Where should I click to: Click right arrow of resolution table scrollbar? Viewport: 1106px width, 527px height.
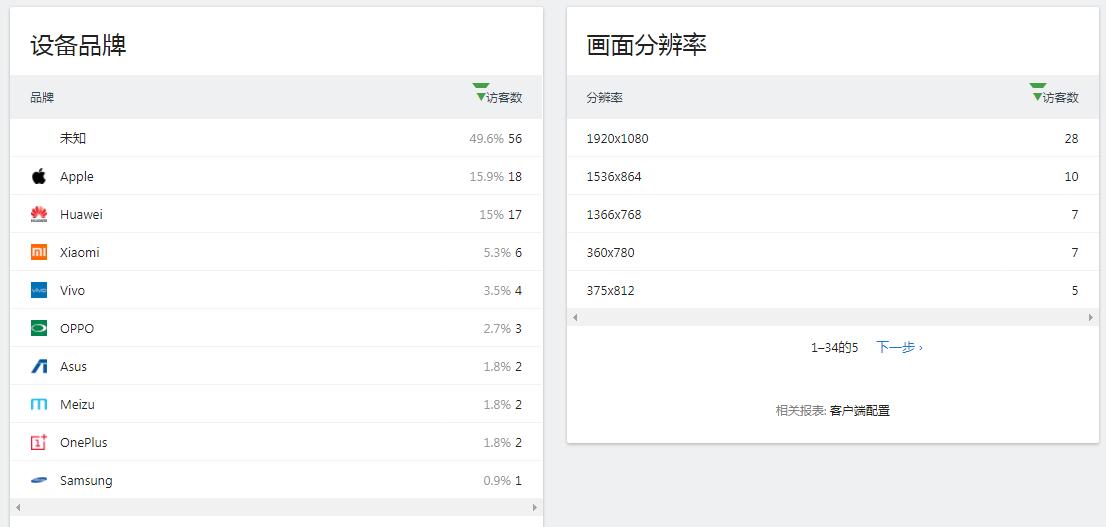[x=1091, y=317]
